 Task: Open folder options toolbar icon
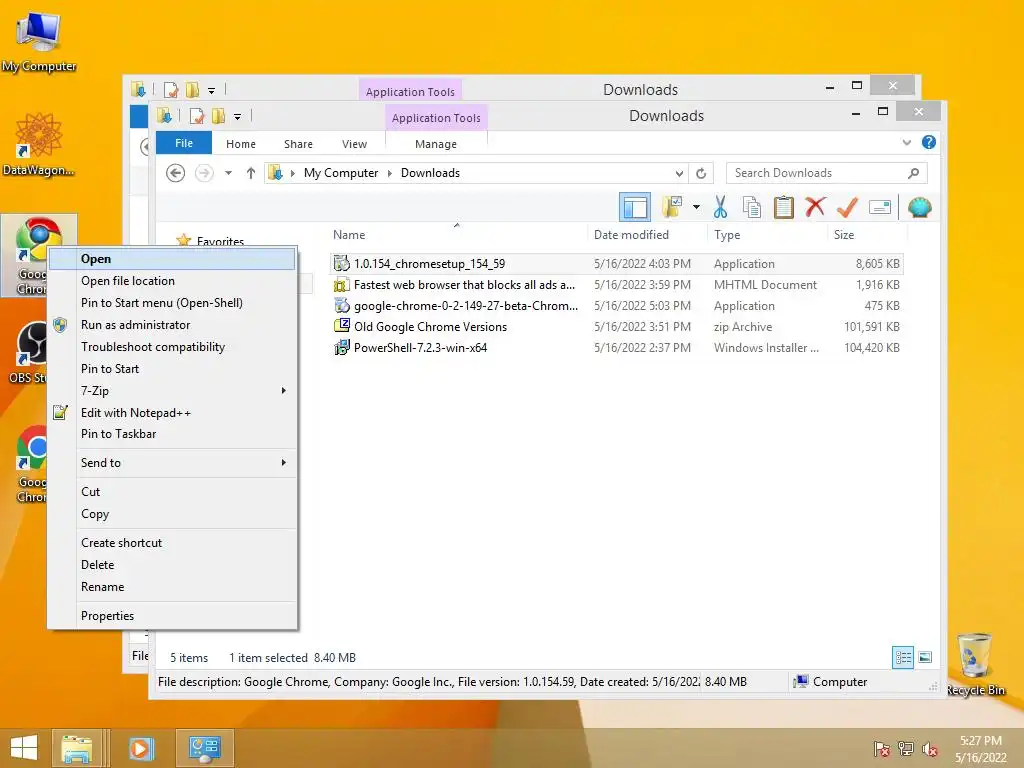[671, 208]
